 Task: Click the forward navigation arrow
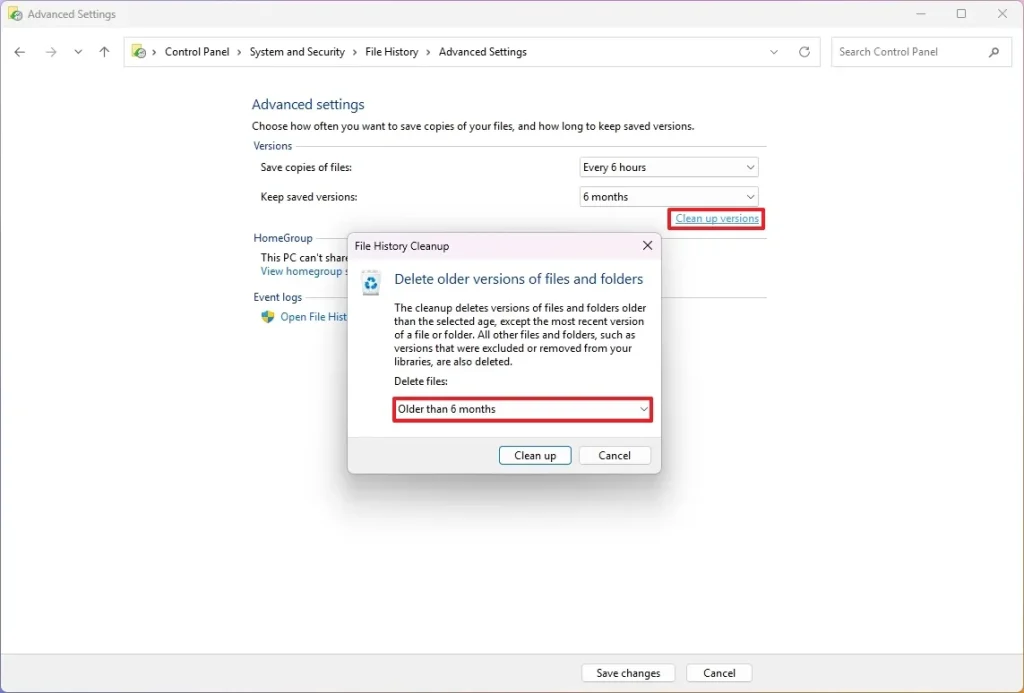(x=51, y=52)
